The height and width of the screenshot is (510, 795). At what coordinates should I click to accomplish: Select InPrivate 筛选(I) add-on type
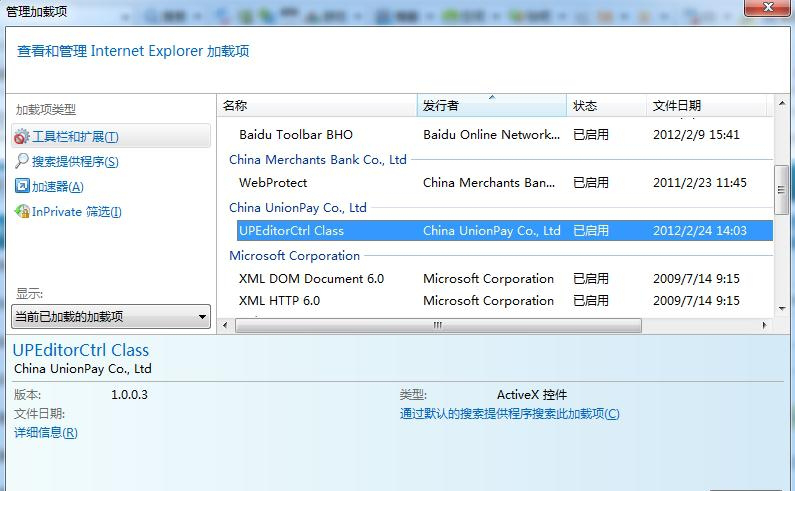pyautogui.click(x=77, y=211)
